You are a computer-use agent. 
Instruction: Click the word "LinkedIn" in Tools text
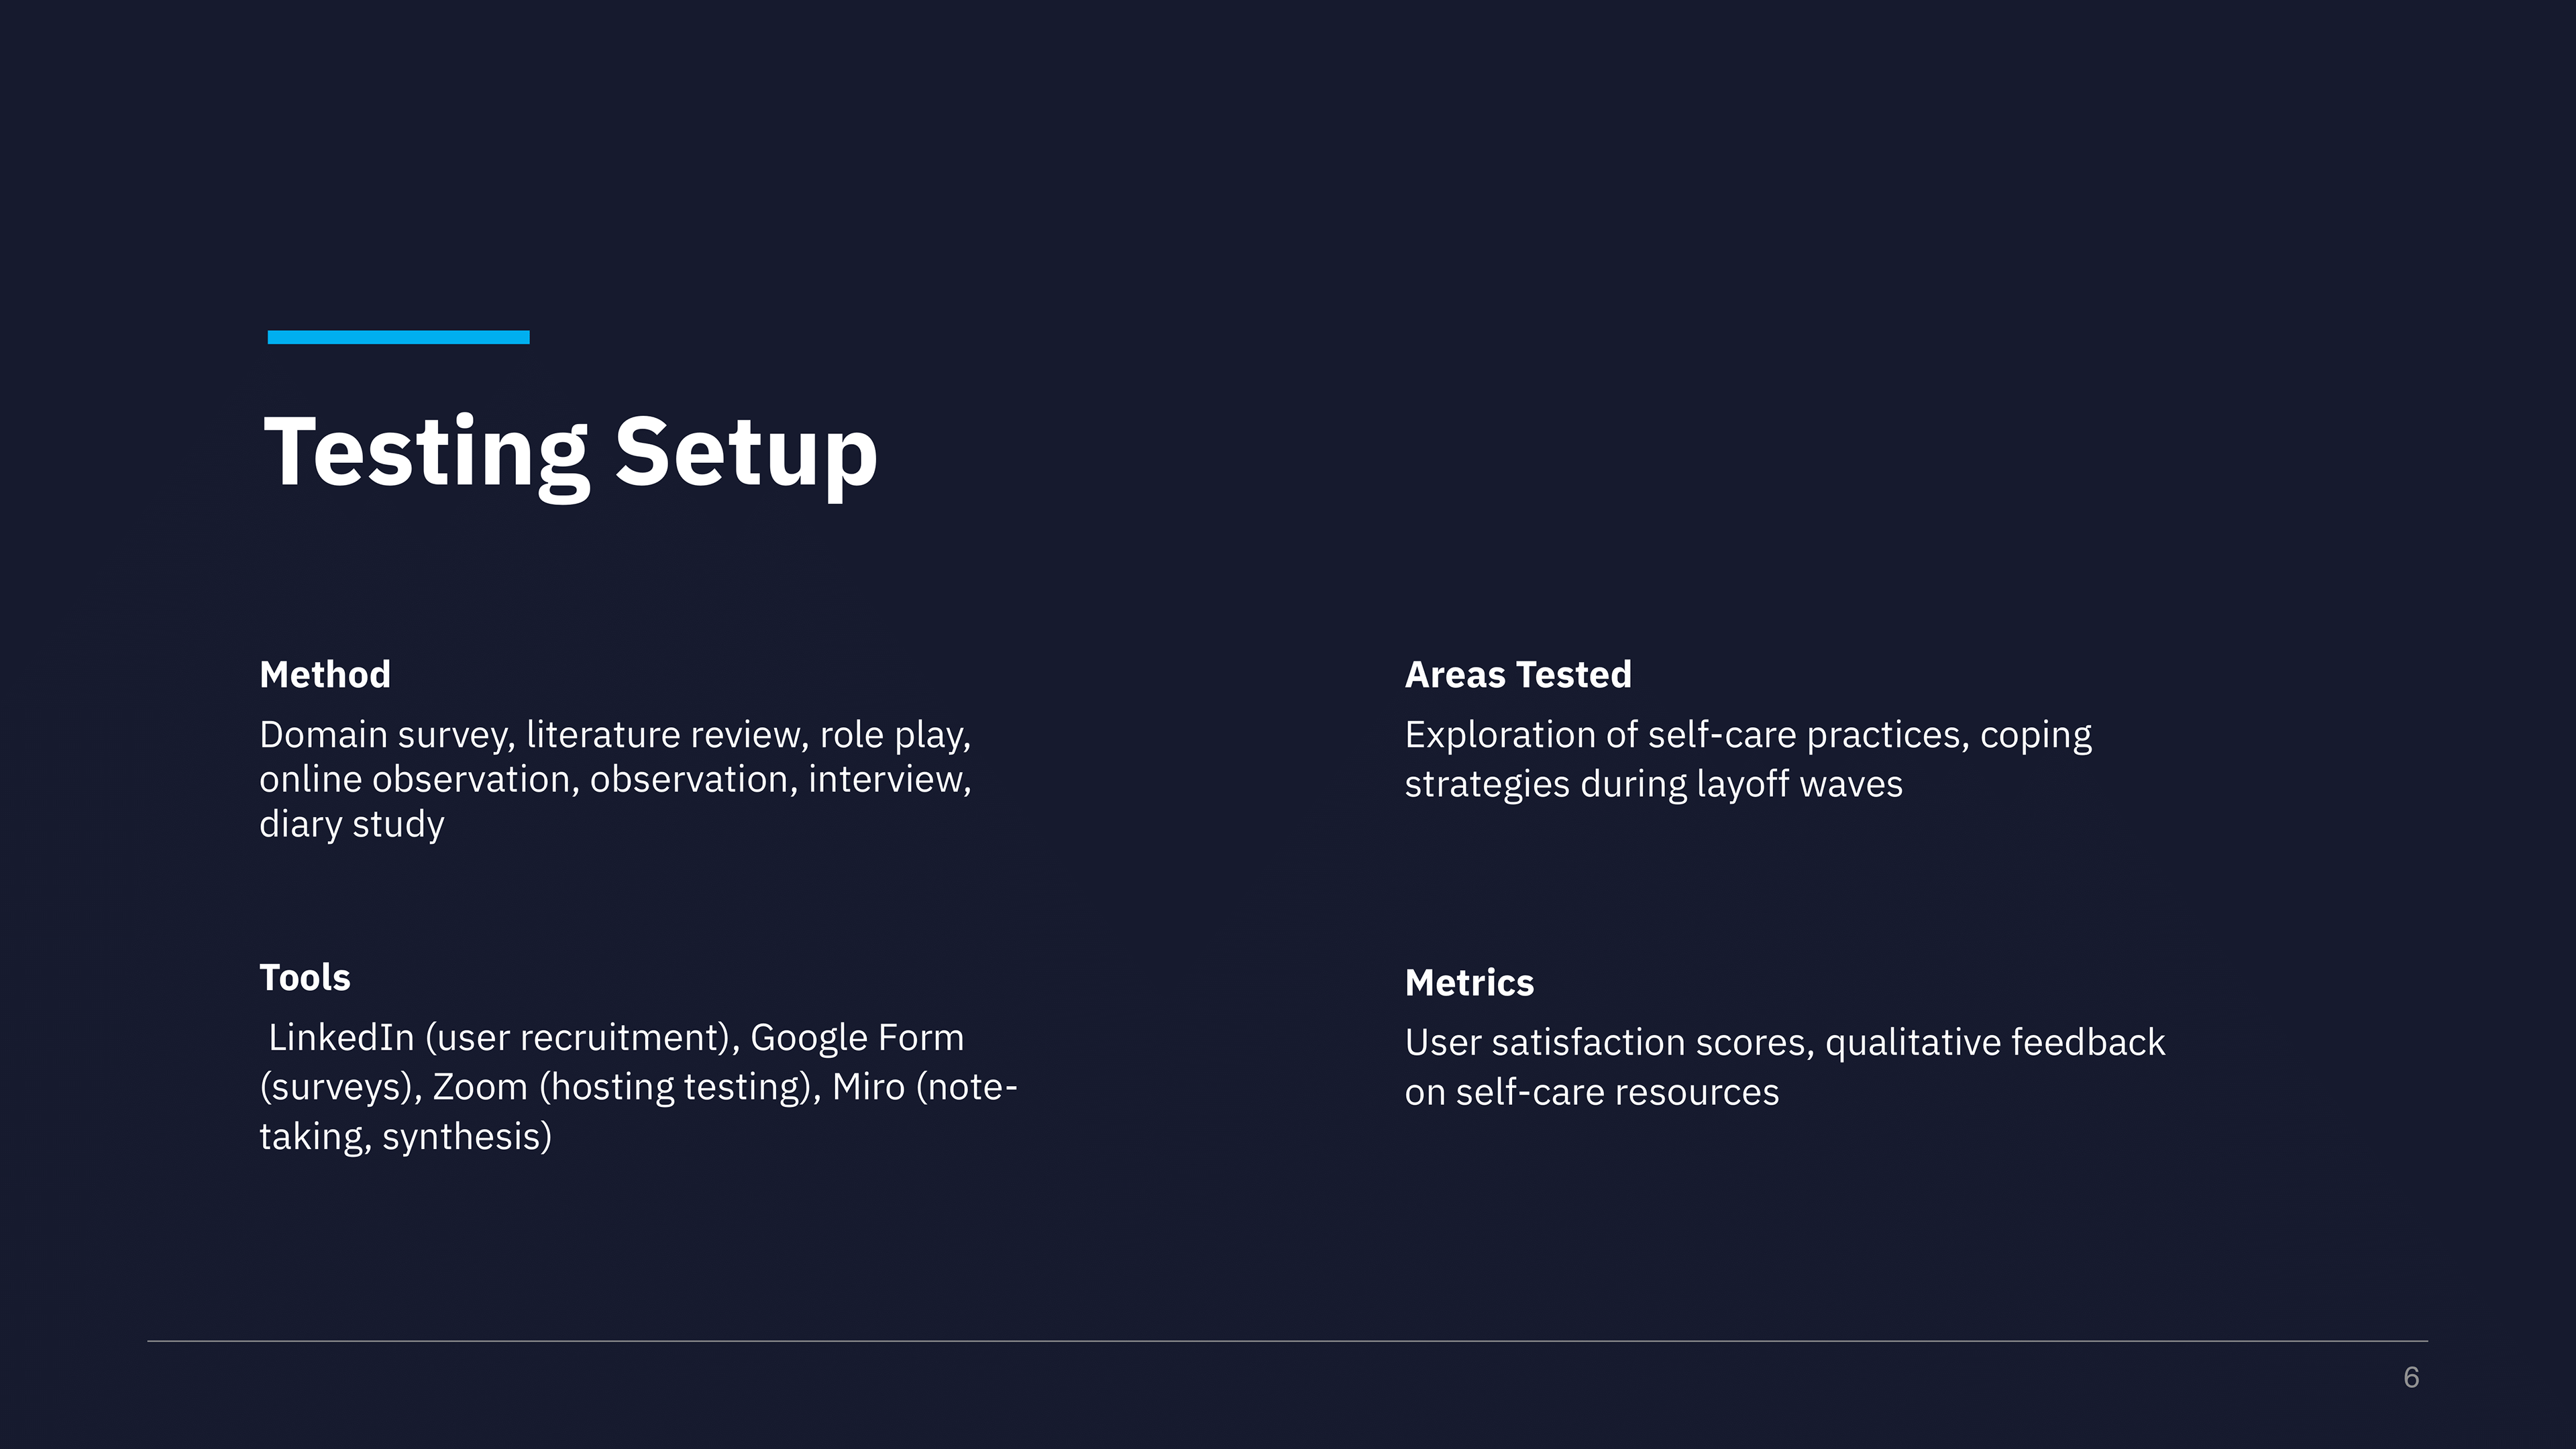point(341,1037)
